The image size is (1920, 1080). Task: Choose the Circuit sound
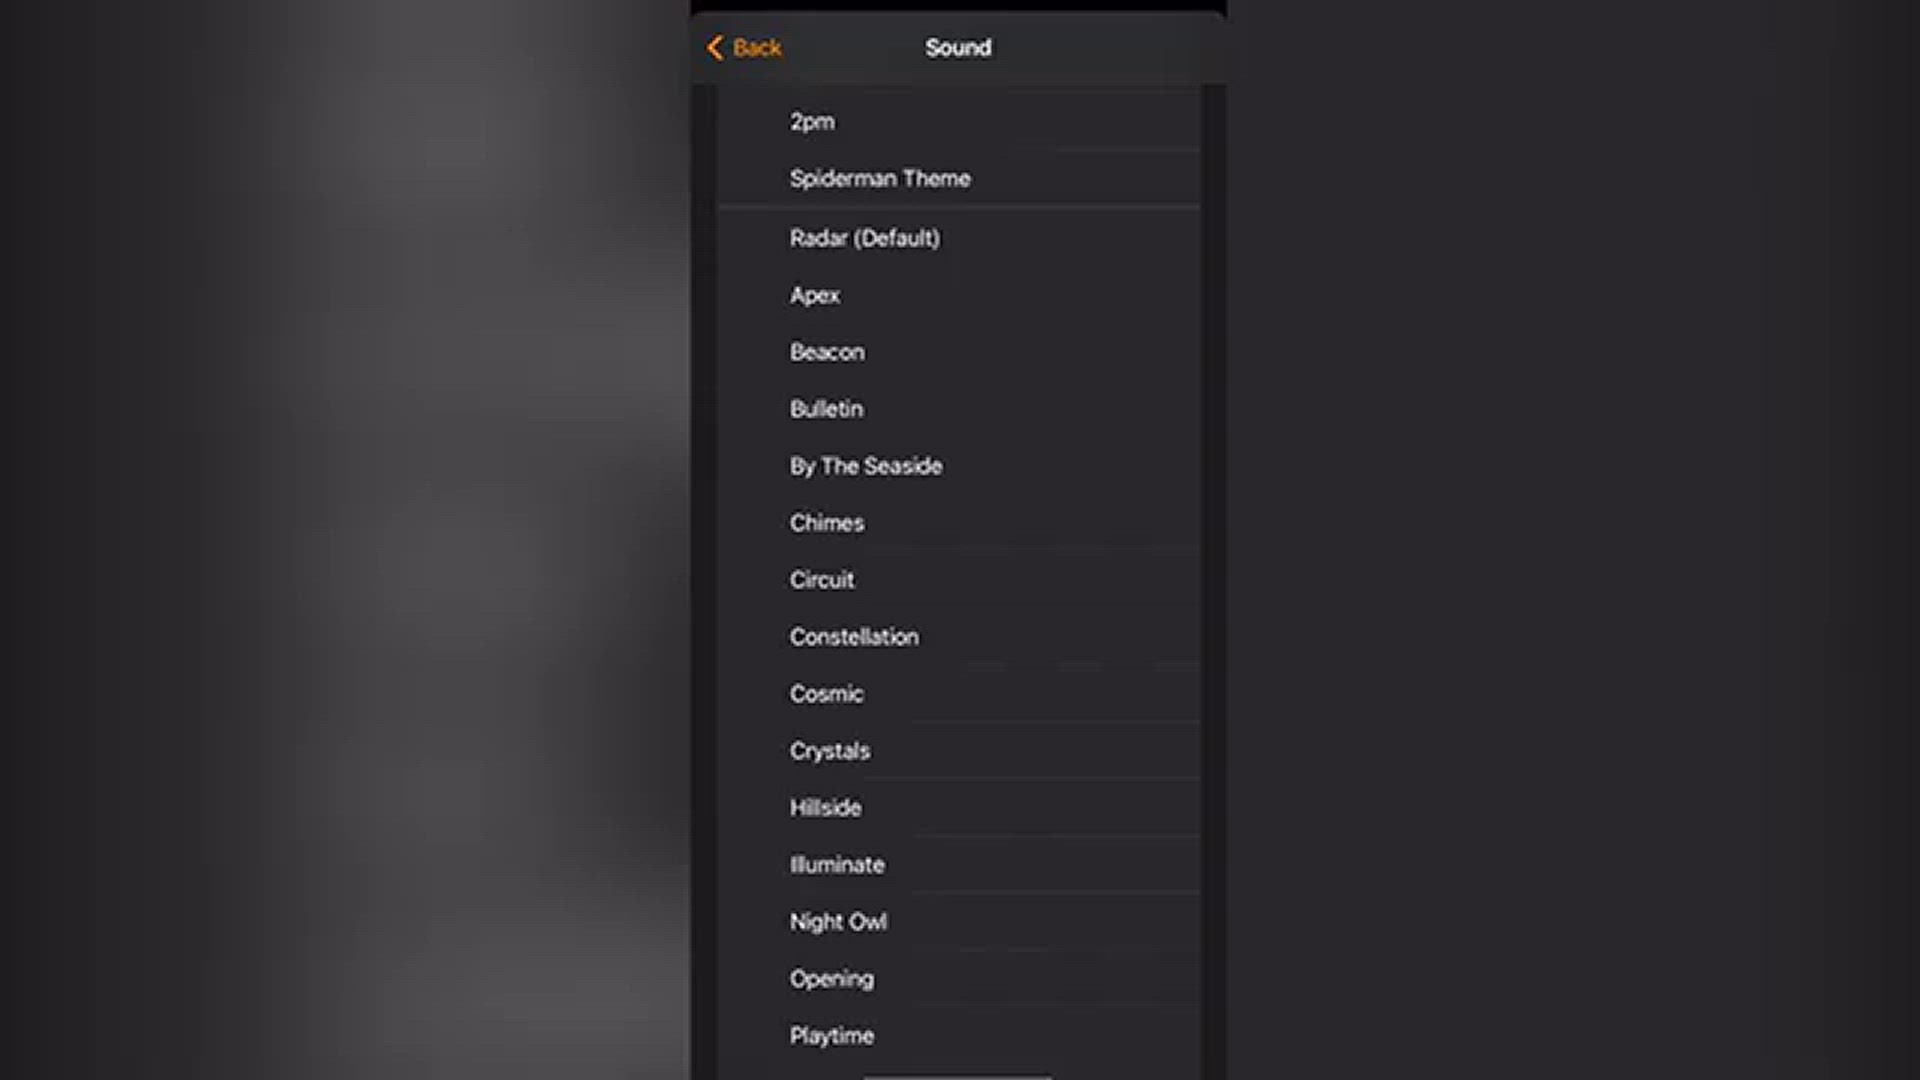pyautogui.click(x=958, y=580)
